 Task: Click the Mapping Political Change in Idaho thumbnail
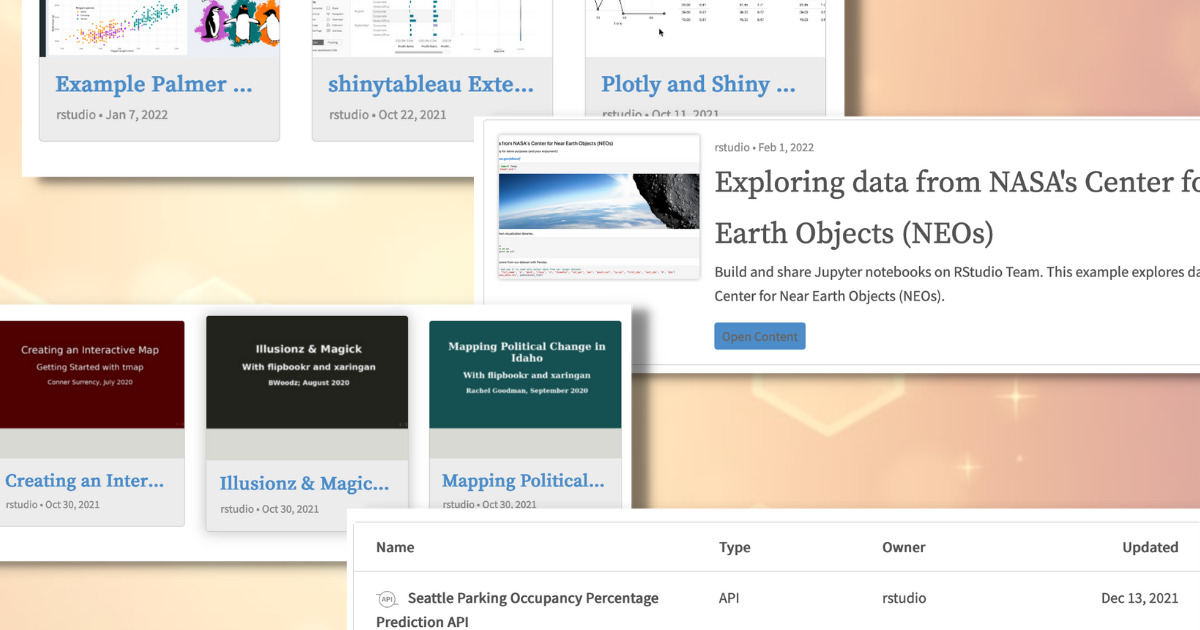(x=525, y=374)
